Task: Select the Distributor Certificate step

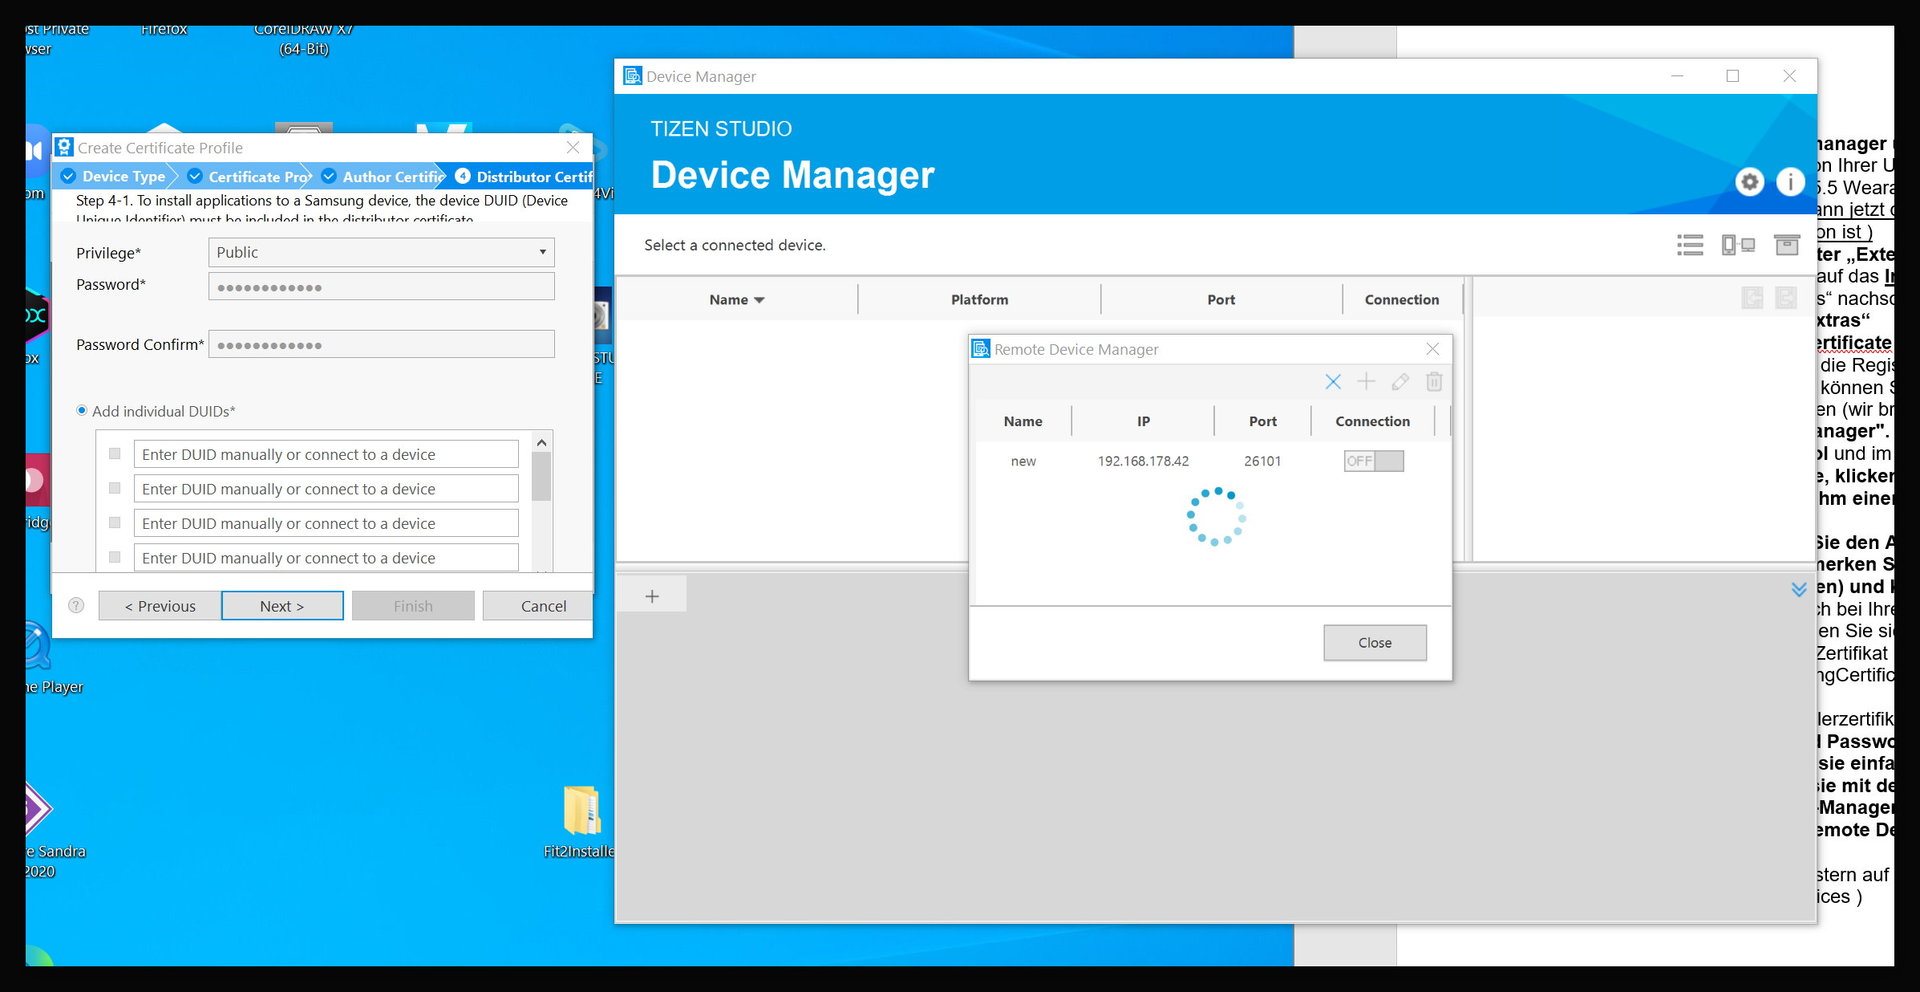Action: pyautogui.click(x=524, y=176)
